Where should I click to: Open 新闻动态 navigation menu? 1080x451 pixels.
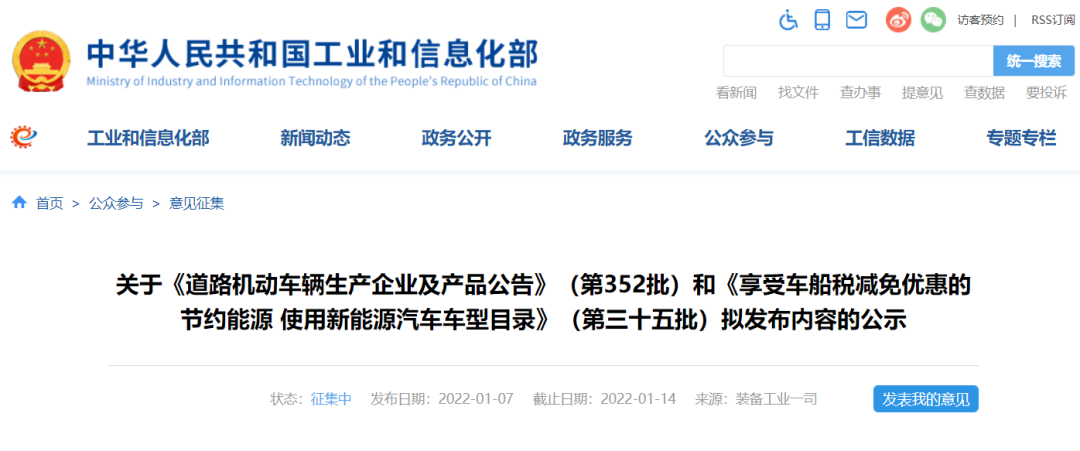(x=315, y=138)
